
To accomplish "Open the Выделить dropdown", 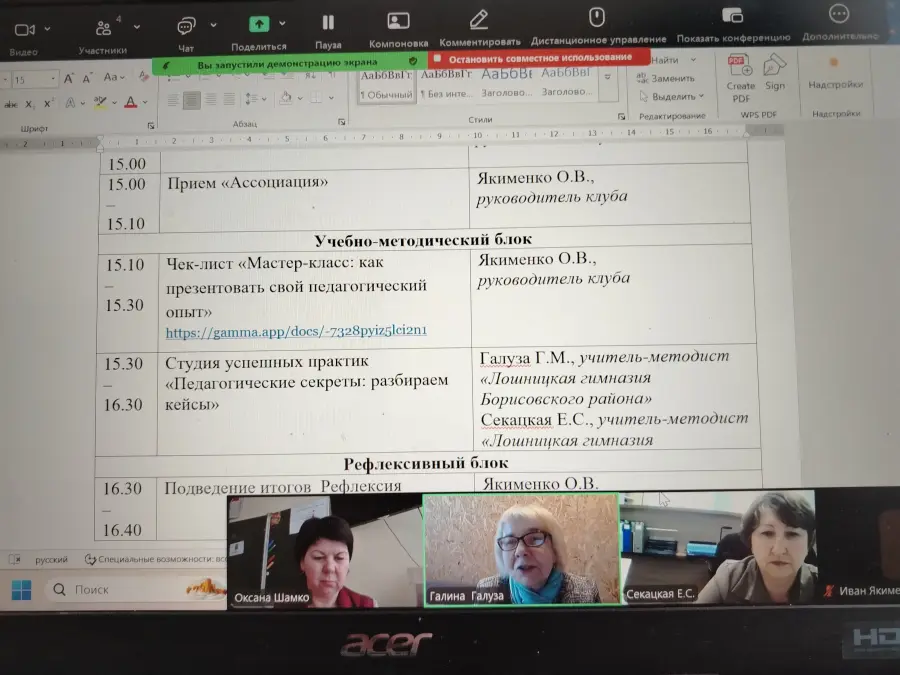I will (x=672, y=96).
